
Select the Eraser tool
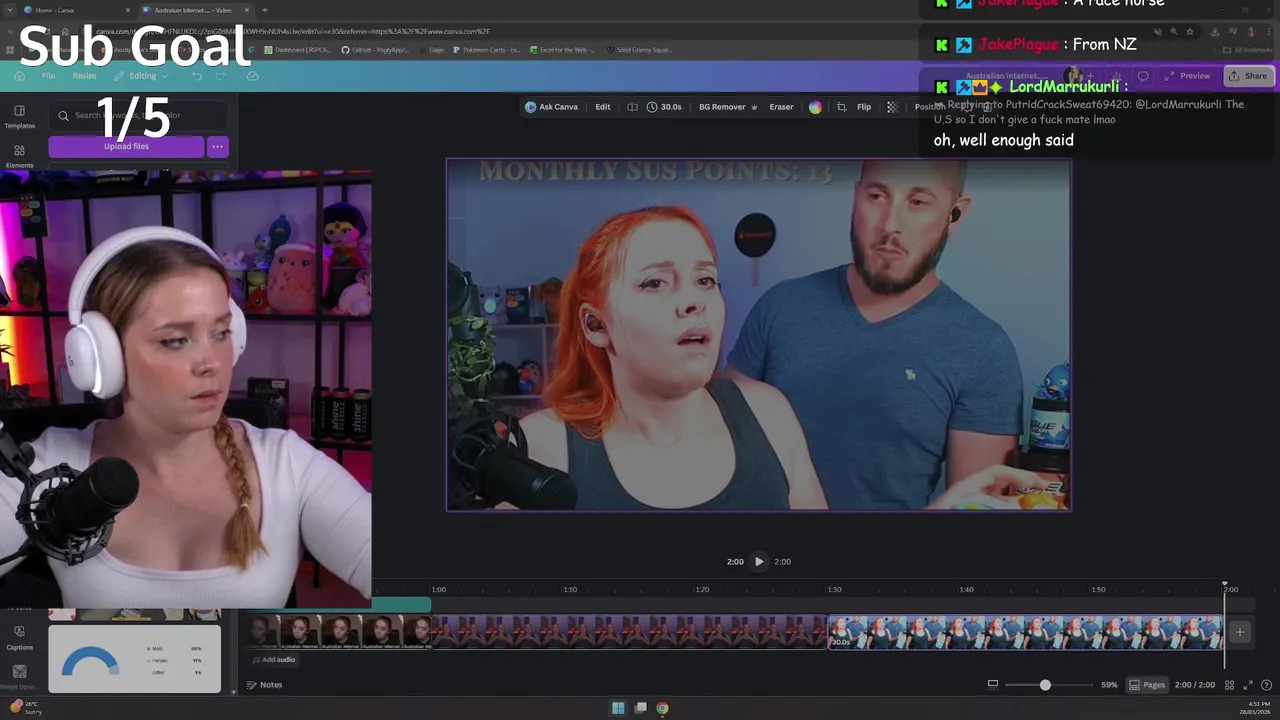[781, 107]
